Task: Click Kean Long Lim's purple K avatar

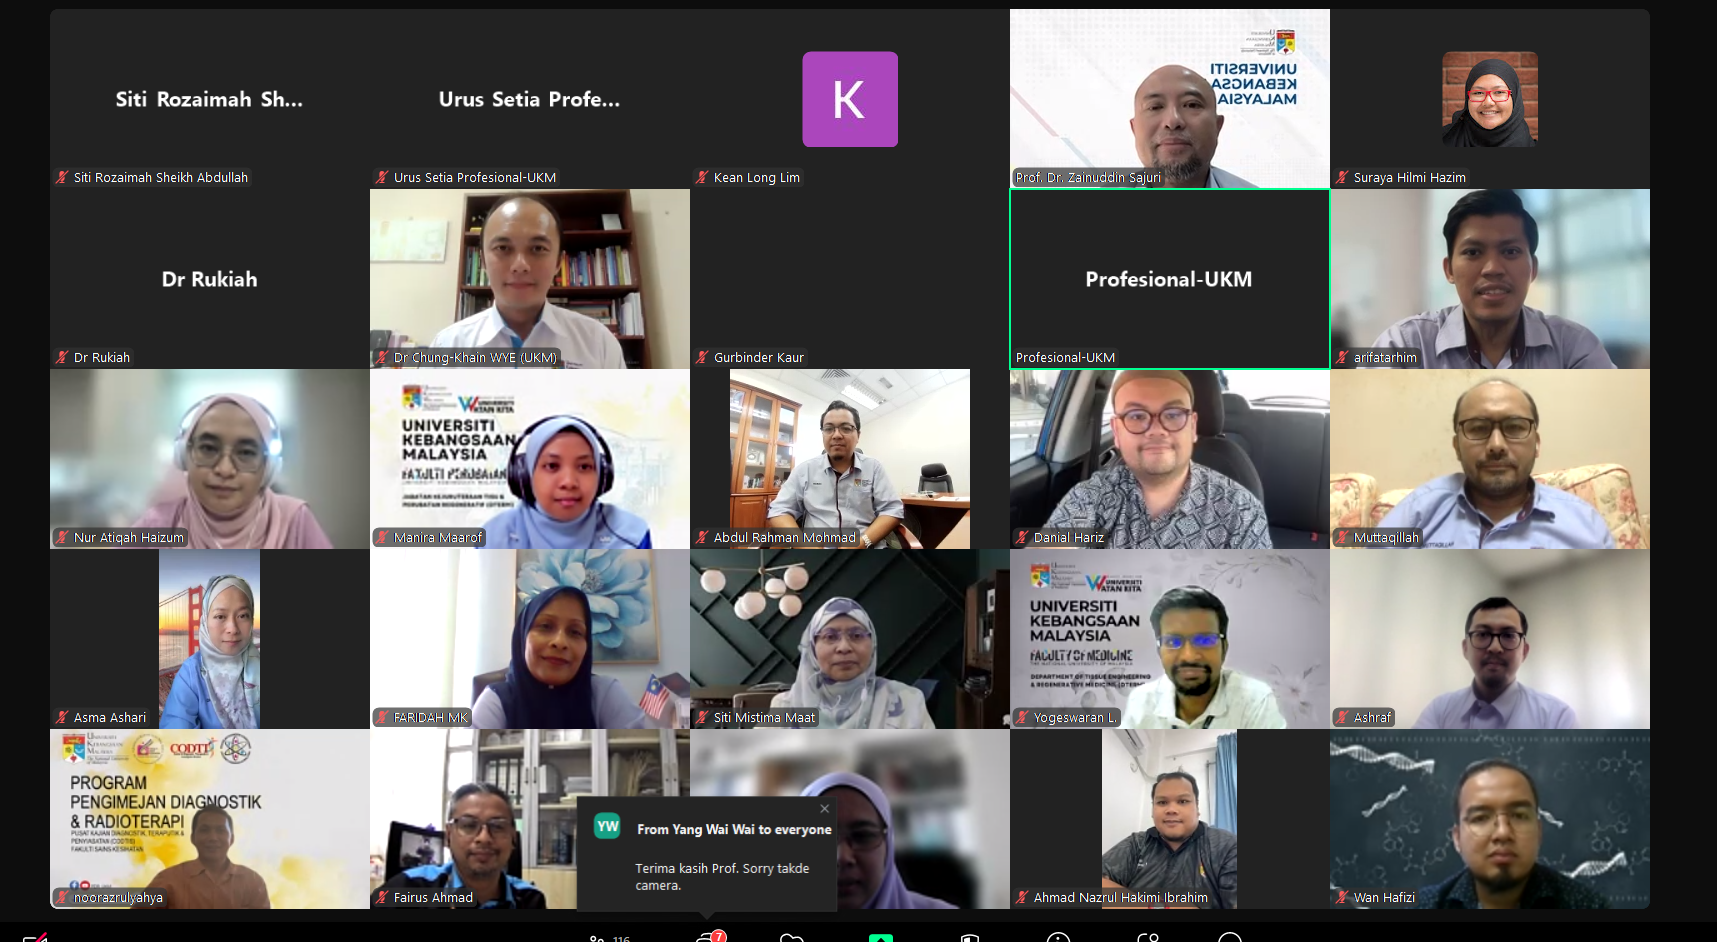Action: coord(850,99)
